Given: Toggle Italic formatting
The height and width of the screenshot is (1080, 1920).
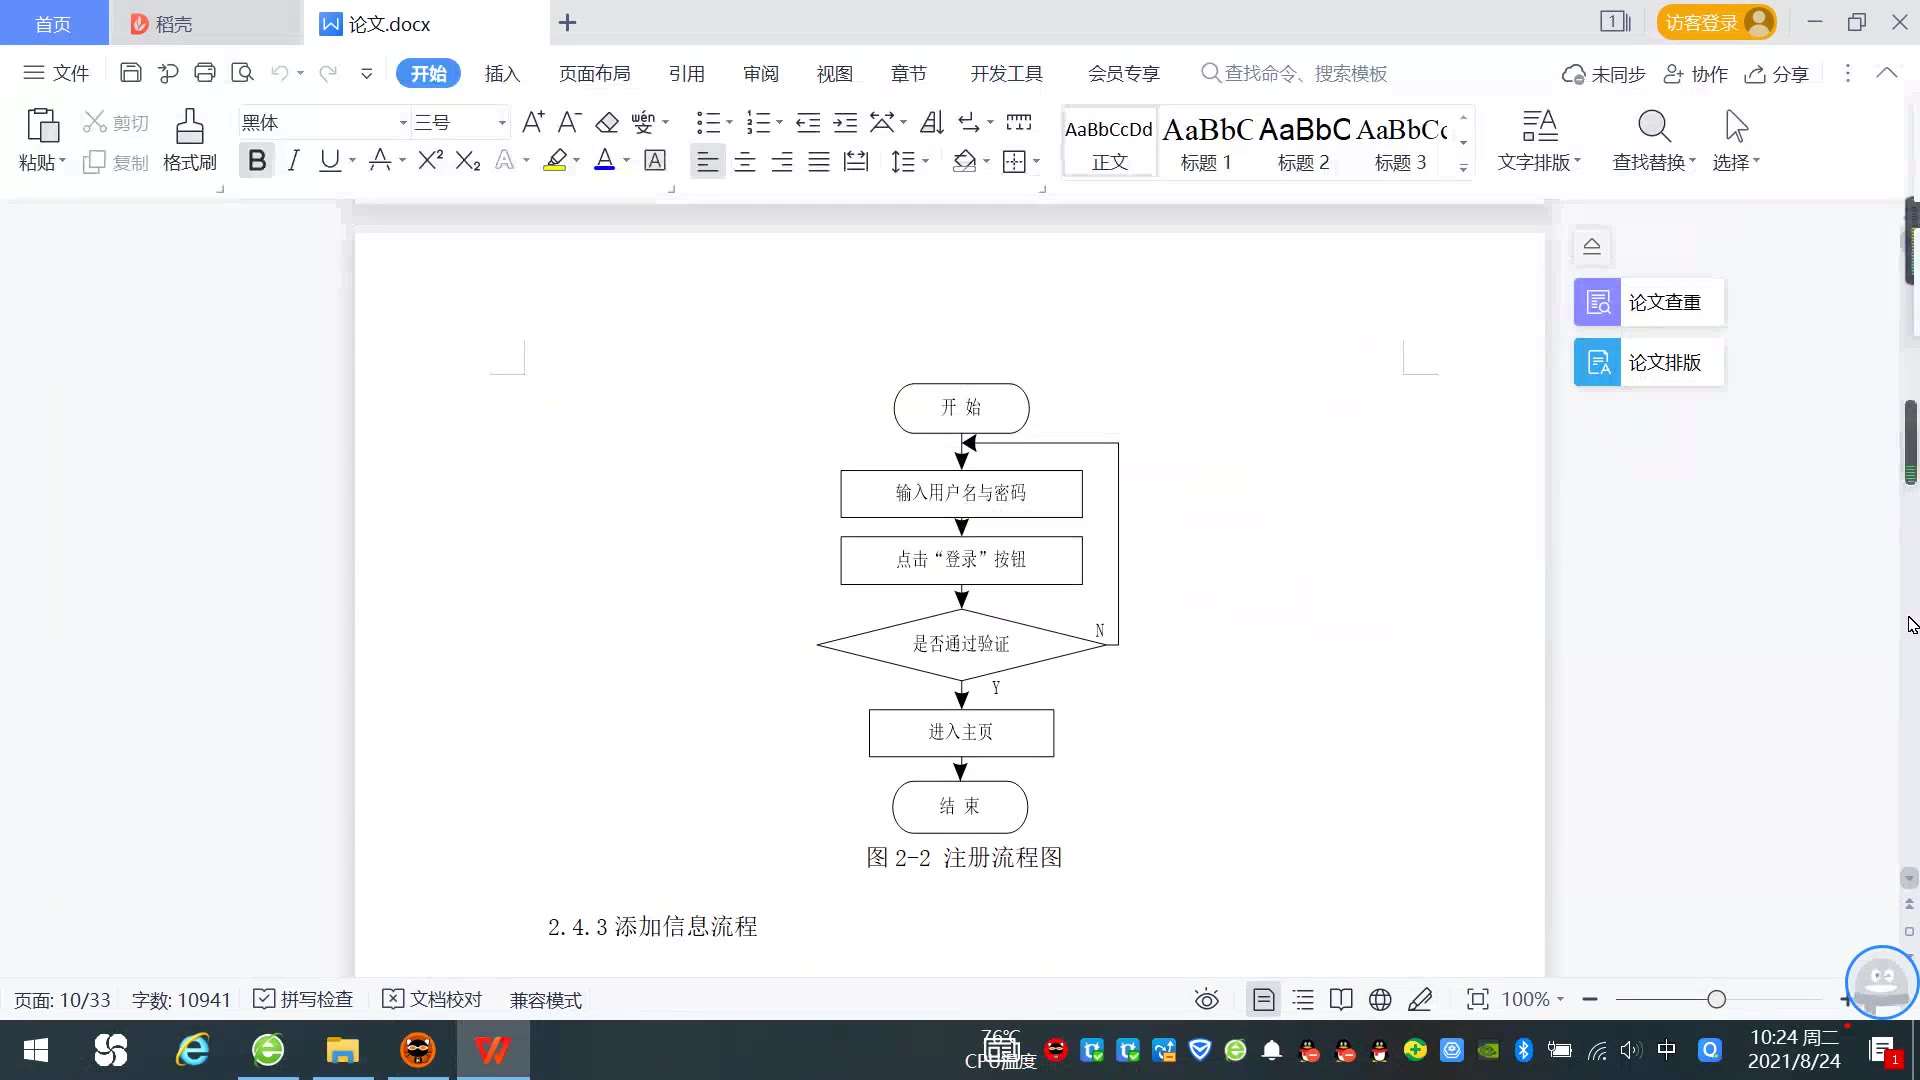Looking at the screenshot, I should click(293, 160).
